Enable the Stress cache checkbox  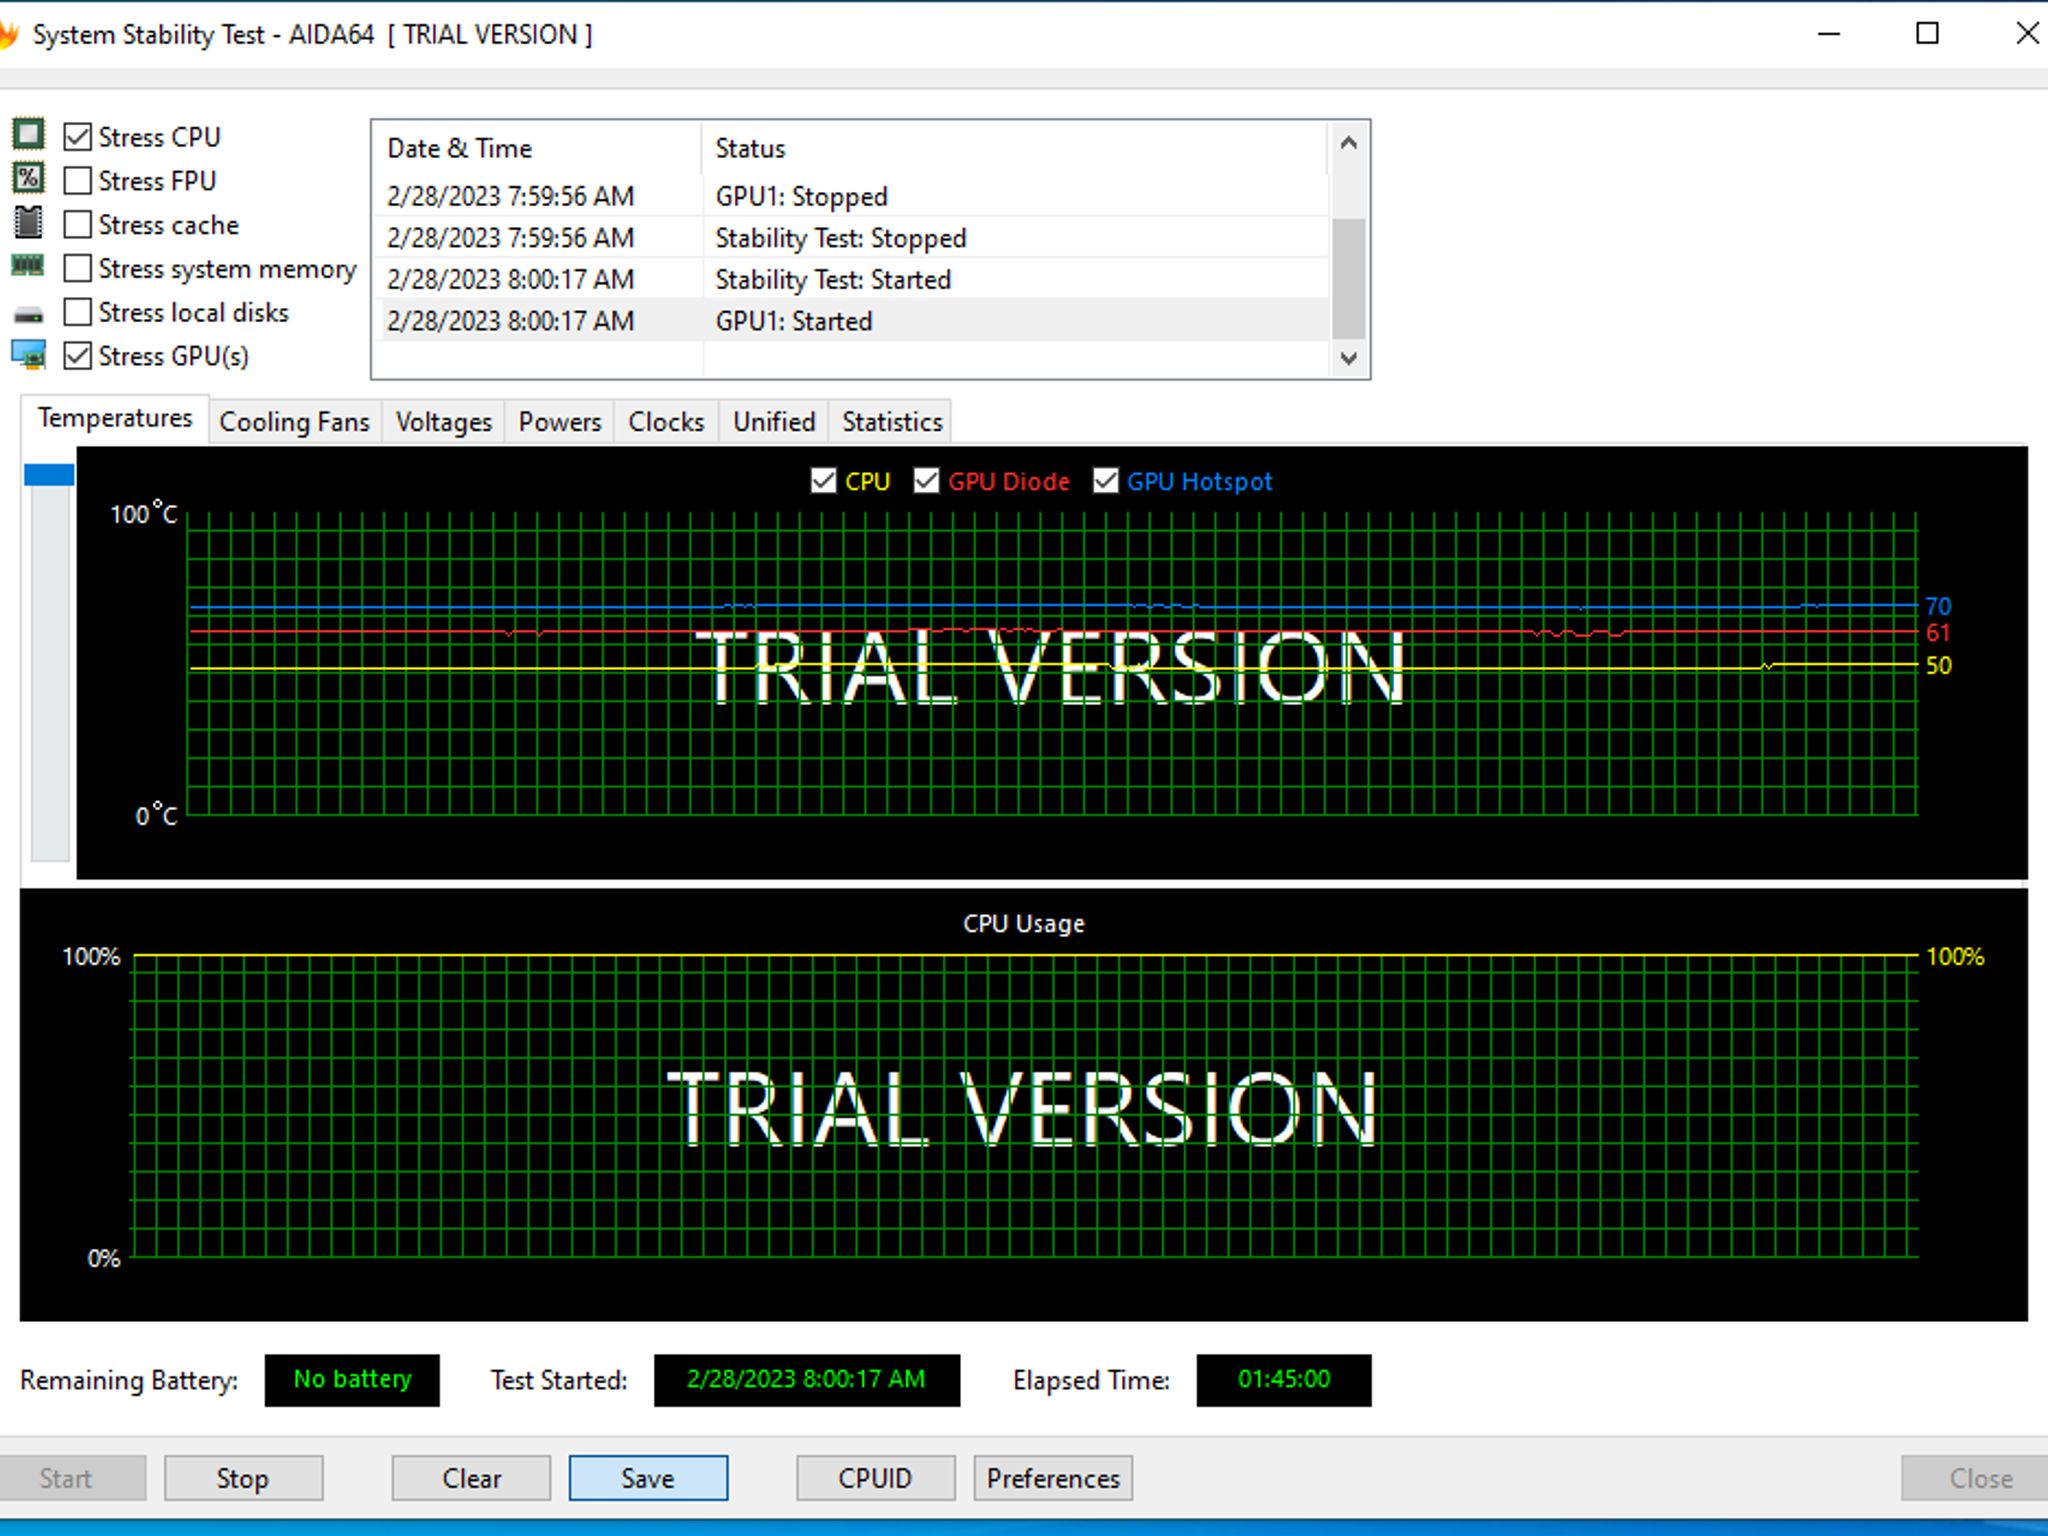(x=77, y=224)
